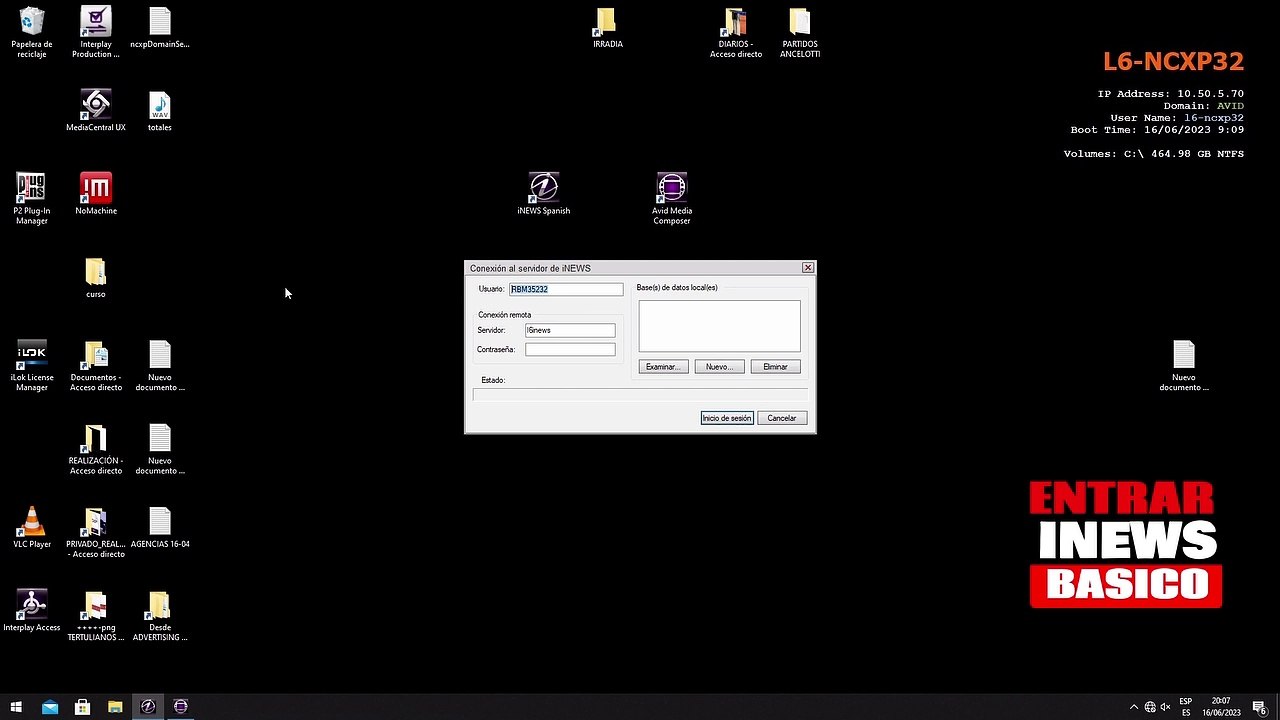1280x720 pixels.
Task: Click the Examinar... button
Action: (663, 367)
